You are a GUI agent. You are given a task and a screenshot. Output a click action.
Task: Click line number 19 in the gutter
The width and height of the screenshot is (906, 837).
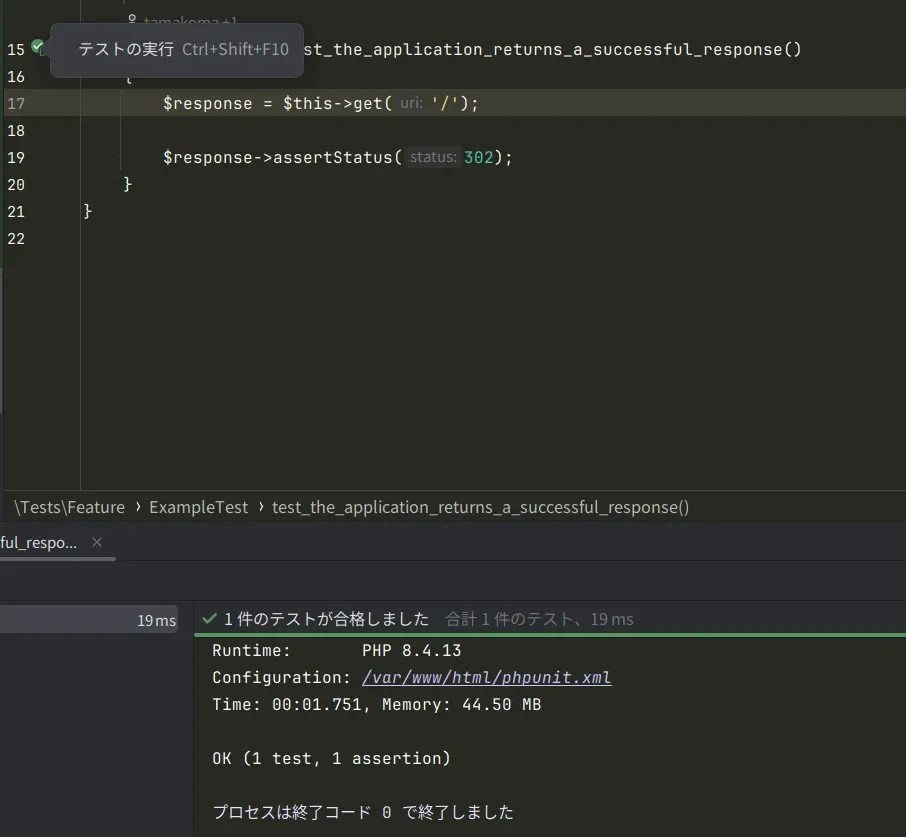[x=15, y=157]
